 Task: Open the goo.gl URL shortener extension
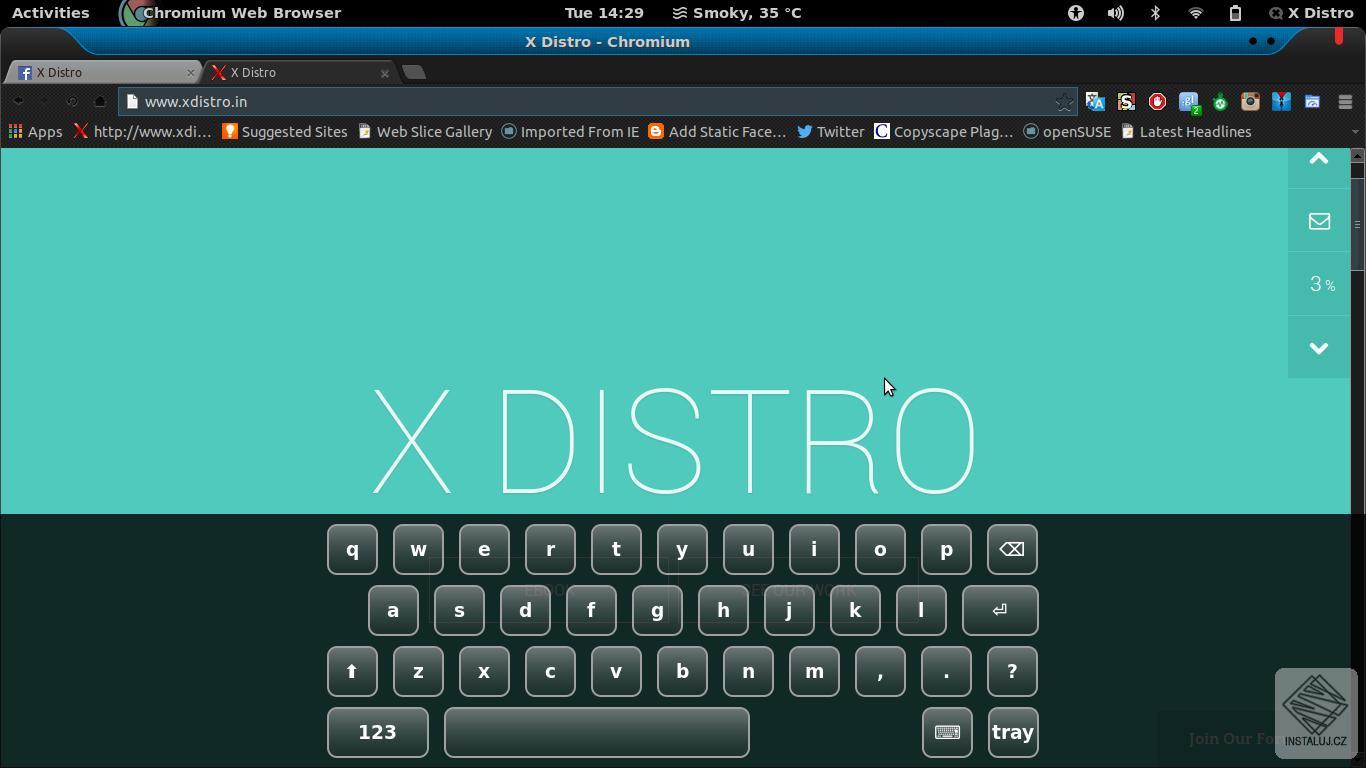[x=1189, y=102]
